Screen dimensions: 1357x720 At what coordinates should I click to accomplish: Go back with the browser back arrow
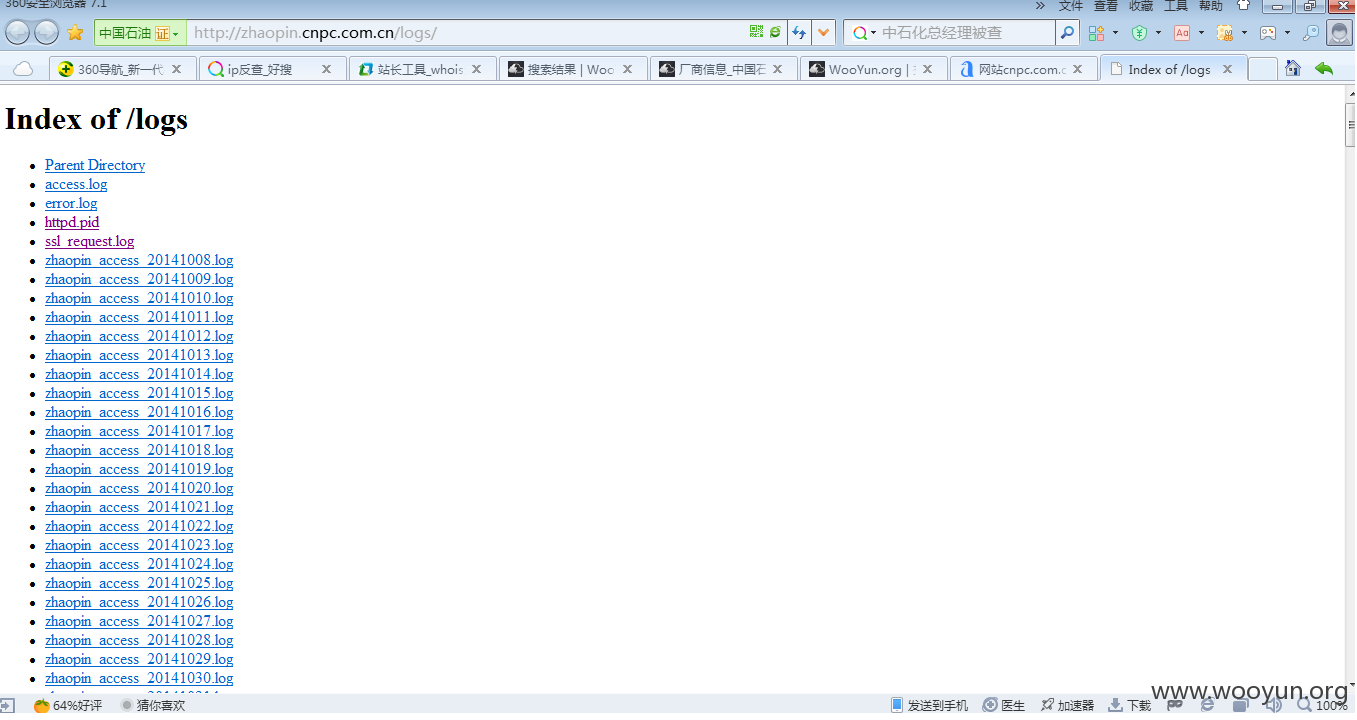(17, 33)
